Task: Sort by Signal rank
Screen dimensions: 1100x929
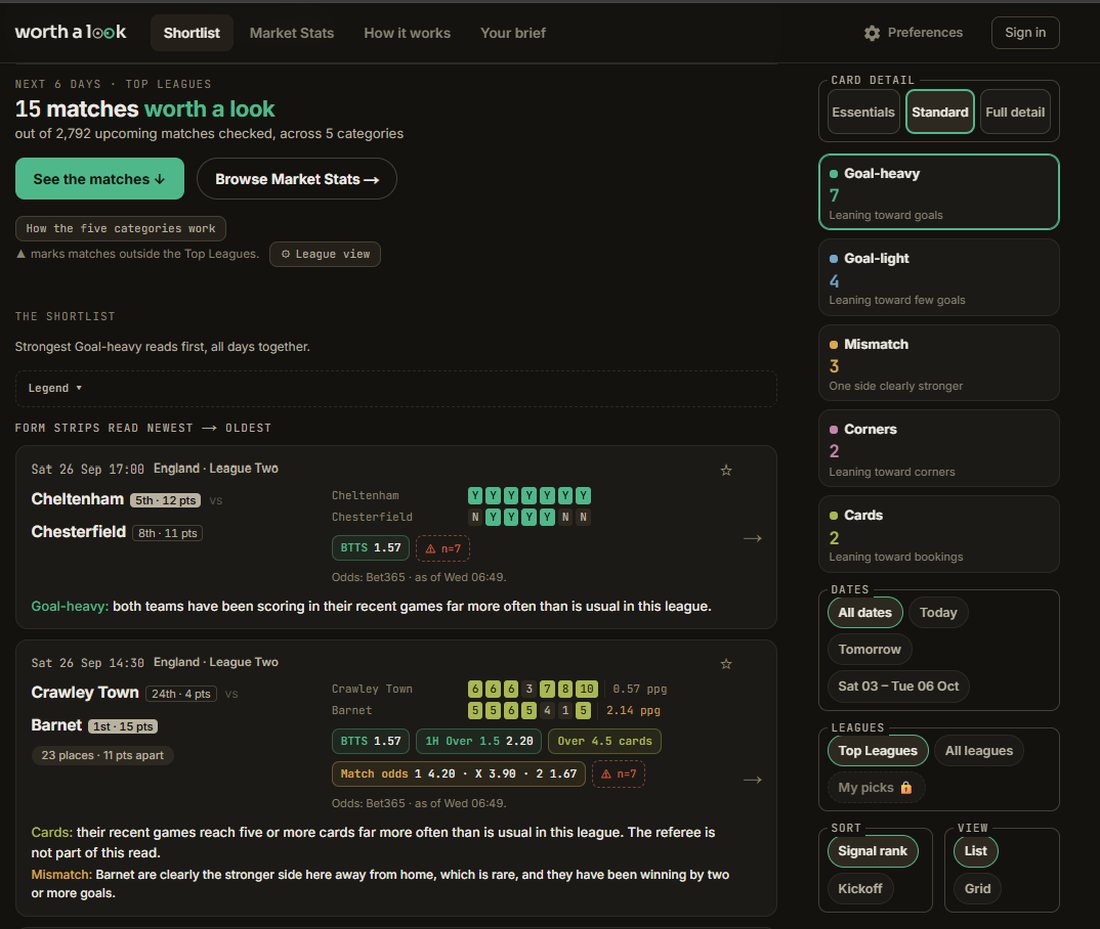Action: [872, 851]
